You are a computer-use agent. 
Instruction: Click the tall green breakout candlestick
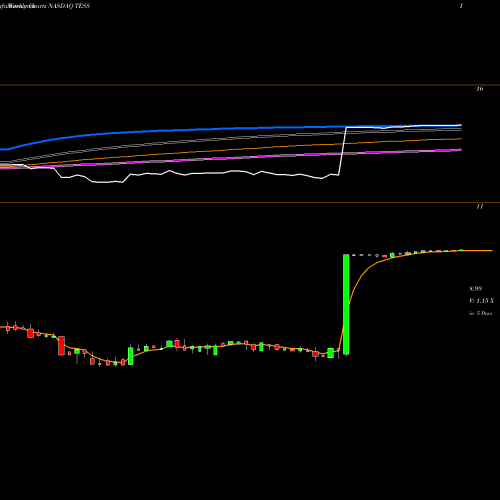346,304
